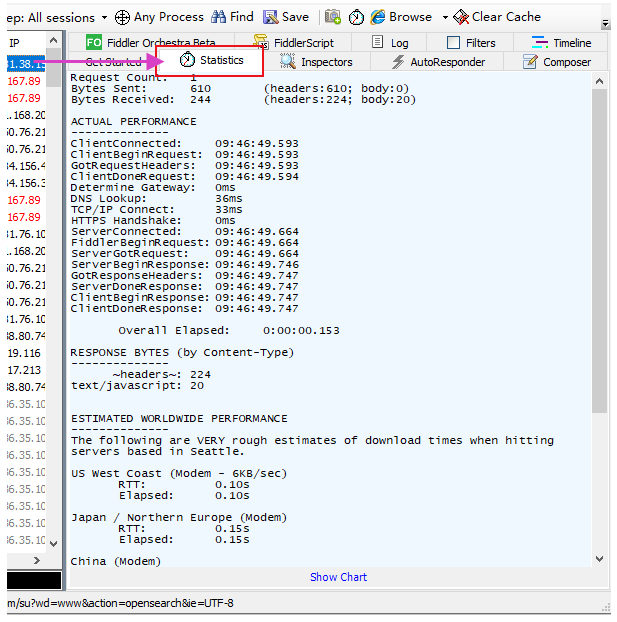Image resolution: width=617 pixels, height=622 pixels.
Task: Switch to the Log tab
Action: click(390, 42)
